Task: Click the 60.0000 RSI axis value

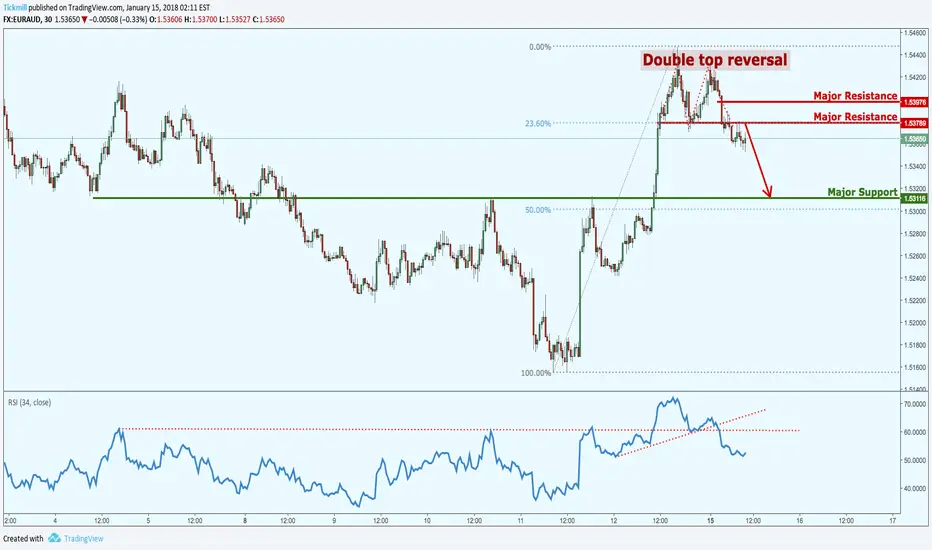Action: pos(915,432)
